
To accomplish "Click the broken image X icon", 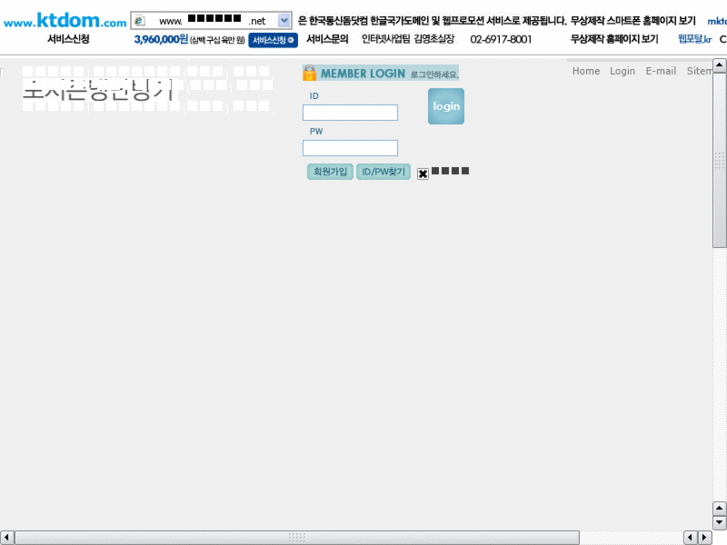I will click(423, 174).
